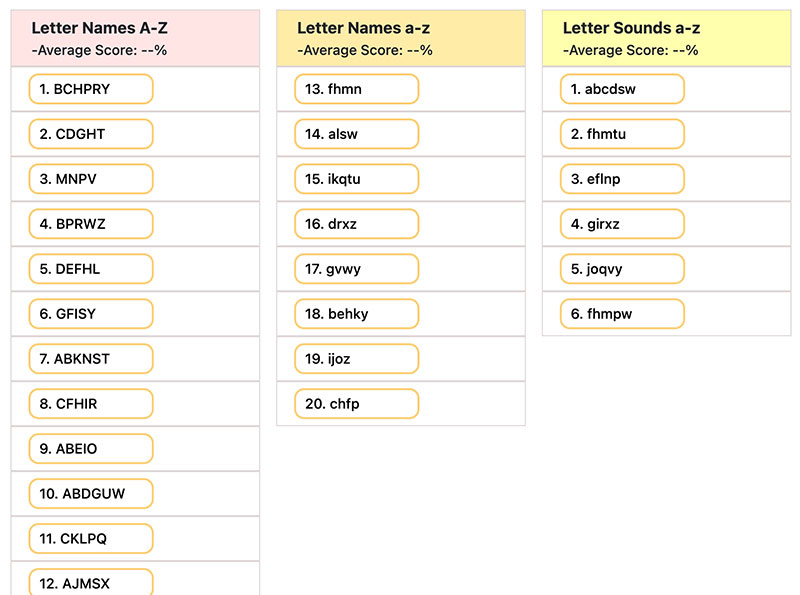Viewport: 800px width, 595px height.
Task: Open the "10. ABDGUW" item
Action: pos(89,493)
